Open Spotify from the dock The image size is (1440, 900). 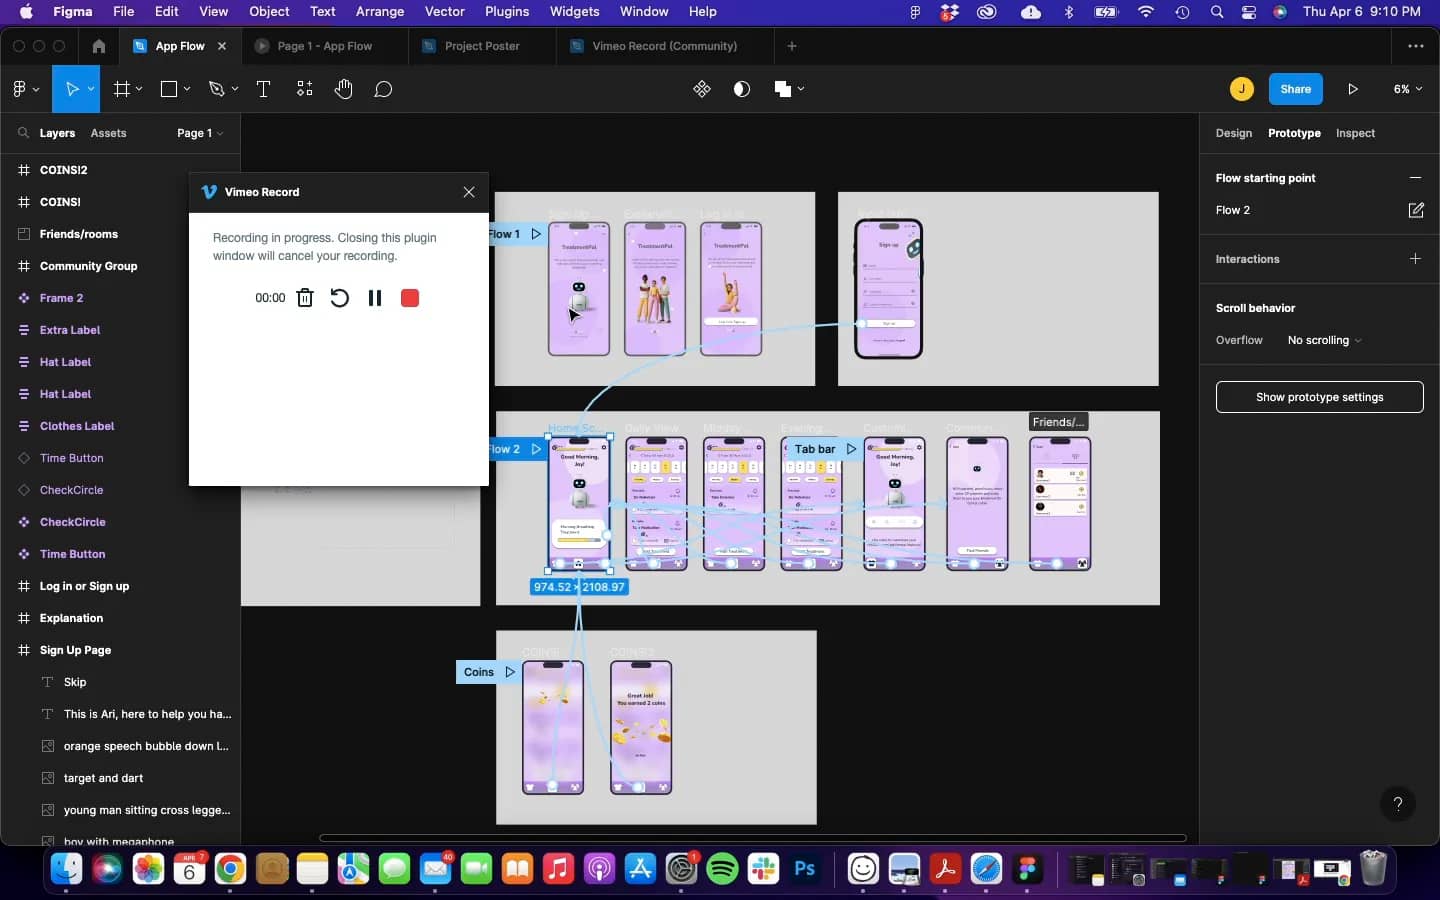pos(722,868)
